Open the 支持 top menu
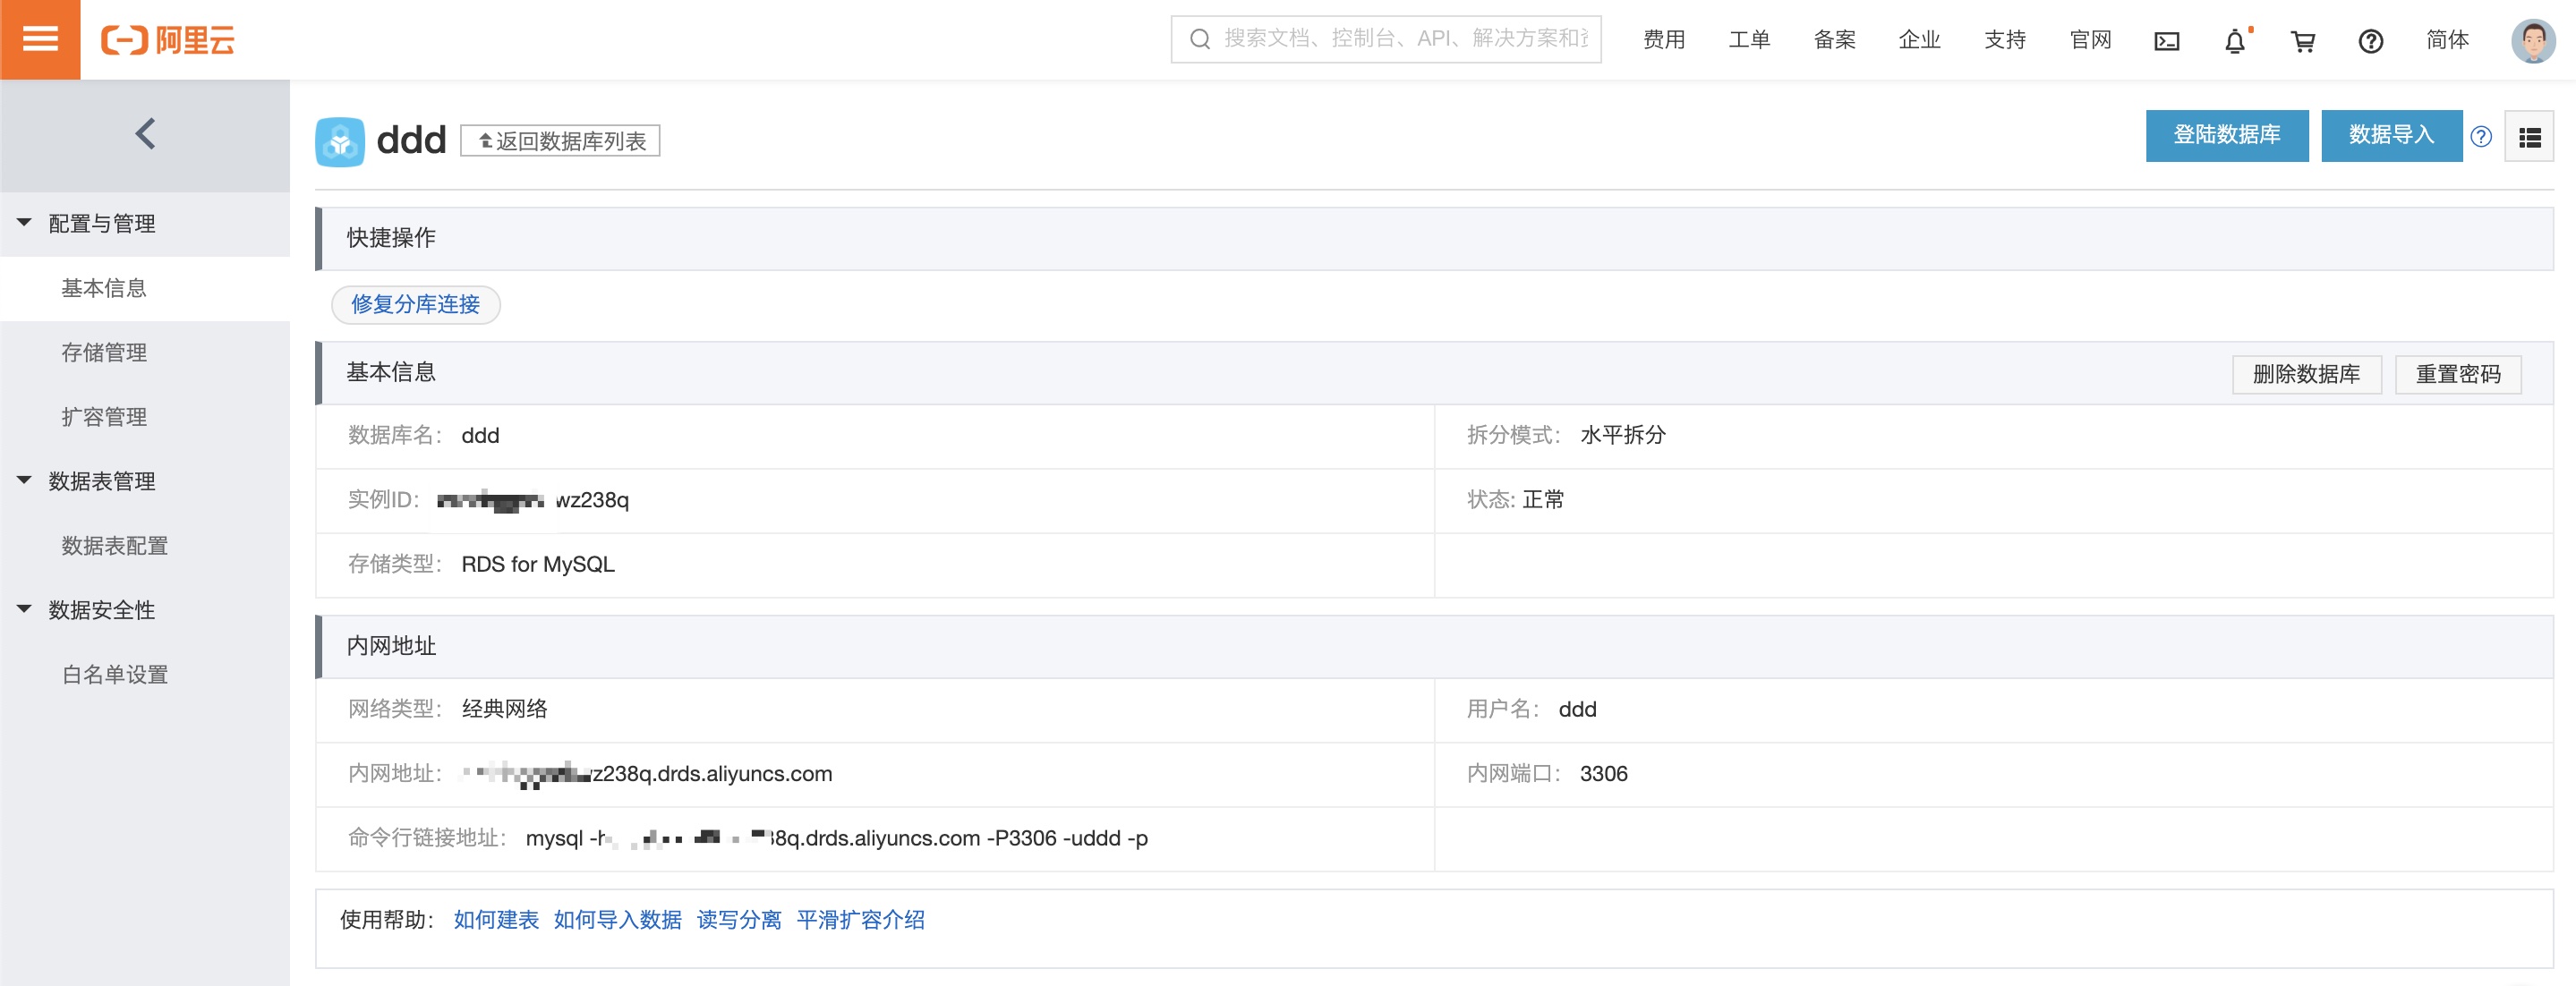Screen dimensions: 2576x986 coord(2004,40)
